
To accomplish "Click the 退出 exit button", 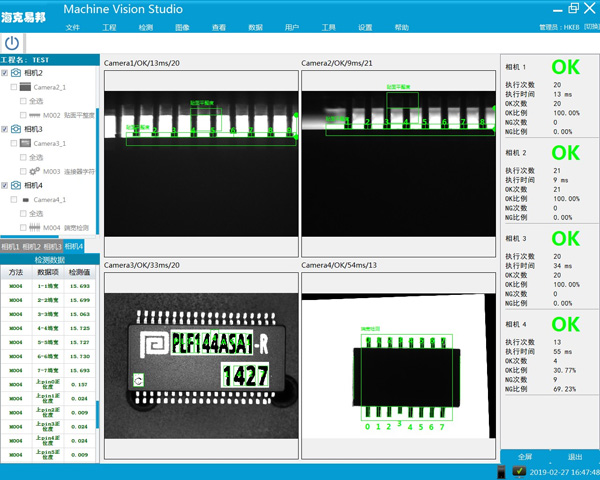I will (x=574, y=455).
